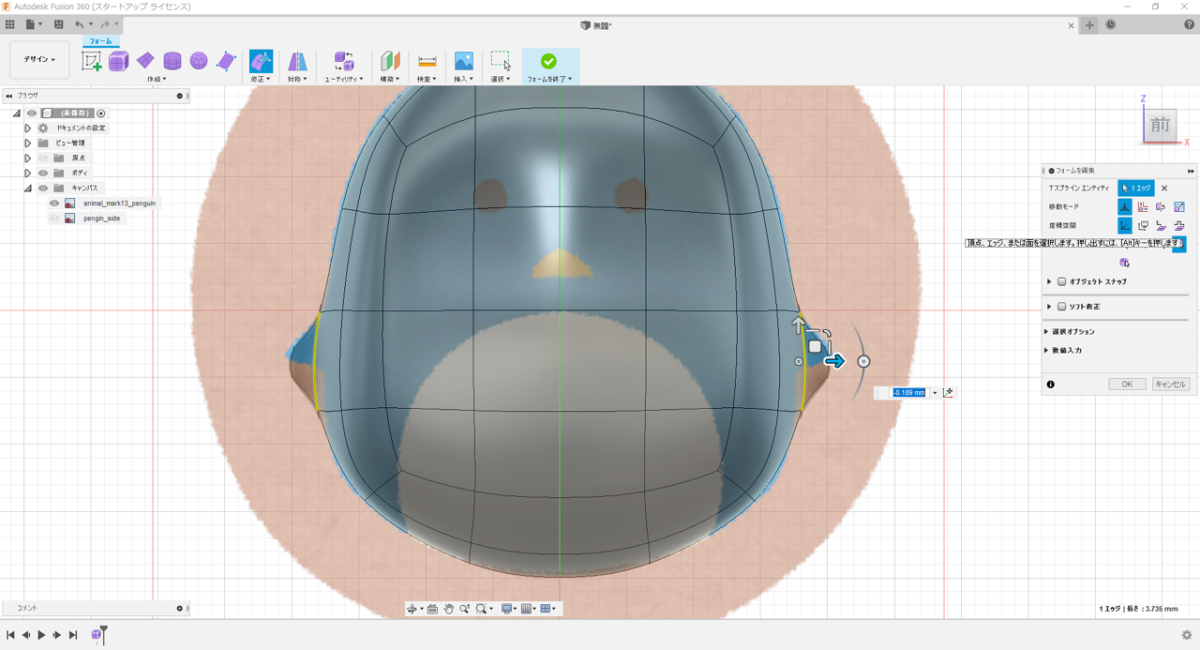Viewport: 1200px width, 650px height.
Task: Expand the ビュー管理 node
Action: click(28, 143)
